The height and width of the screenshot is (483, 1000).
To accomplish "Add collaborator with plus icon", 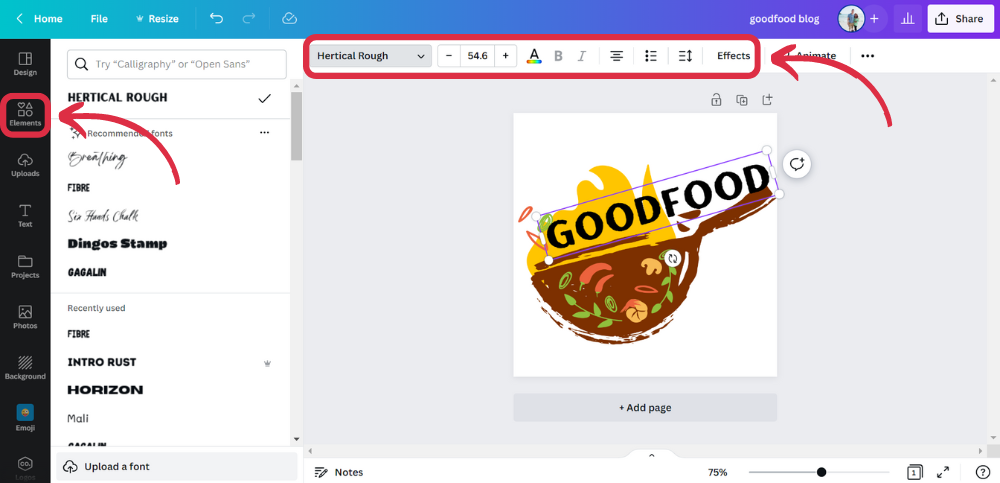I will (x=874, y=19).
